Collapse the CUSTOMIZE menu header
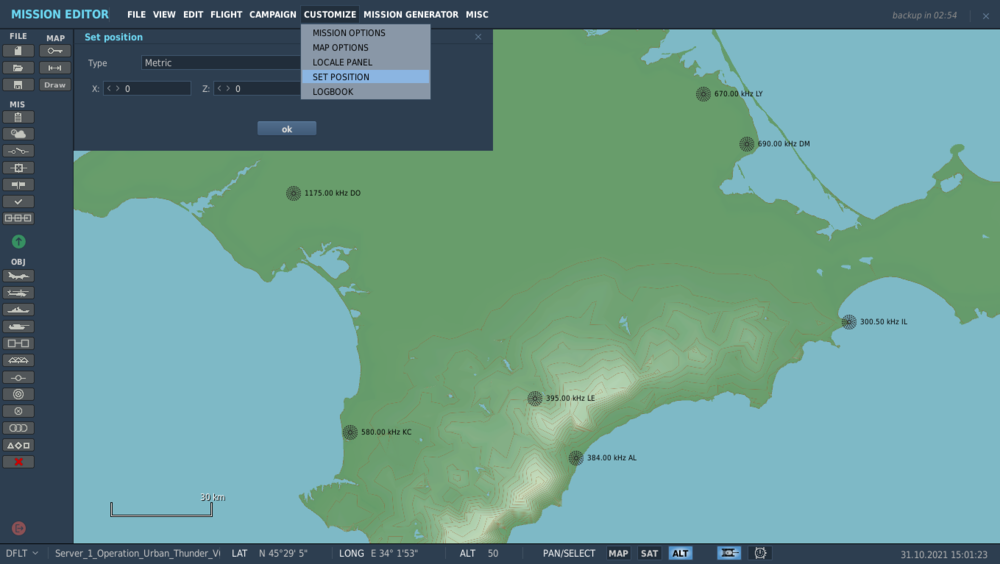The width and height of the screenshot is (1000, 564). click(x=330, y=14)
